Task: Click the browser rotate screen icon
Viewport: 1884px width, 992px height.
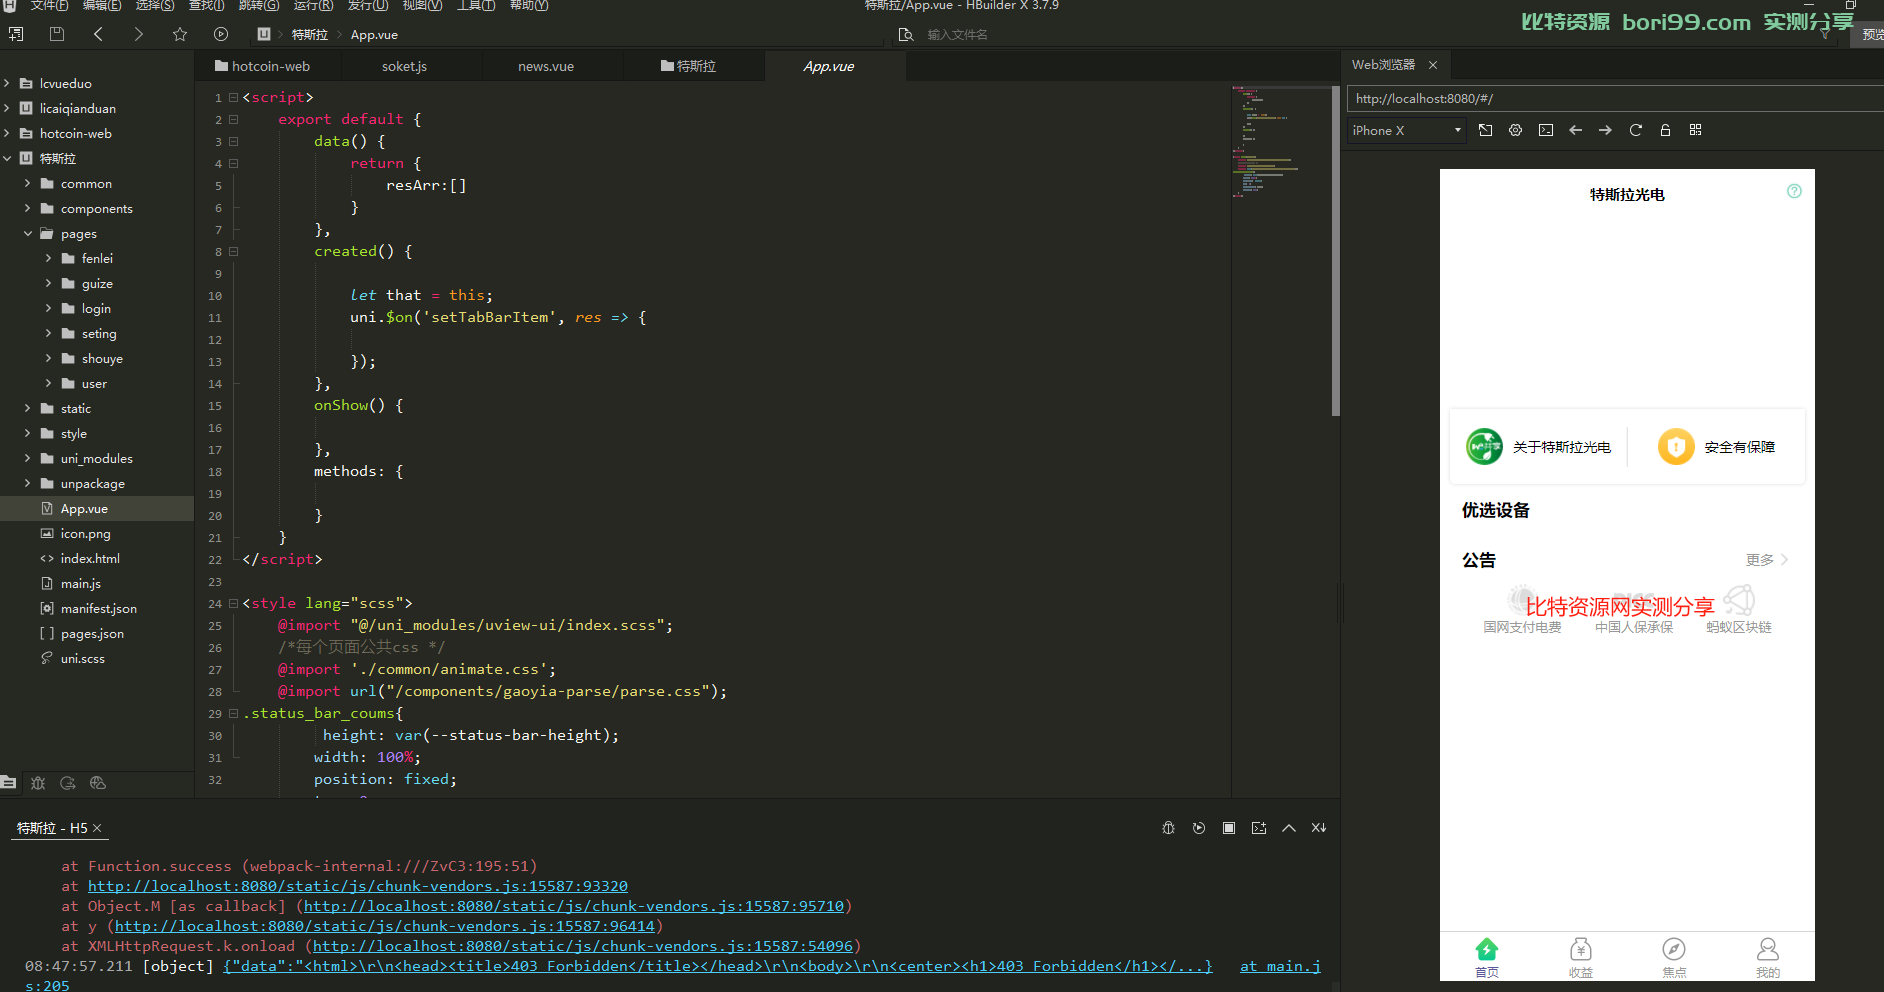Action: point(1486,130)
